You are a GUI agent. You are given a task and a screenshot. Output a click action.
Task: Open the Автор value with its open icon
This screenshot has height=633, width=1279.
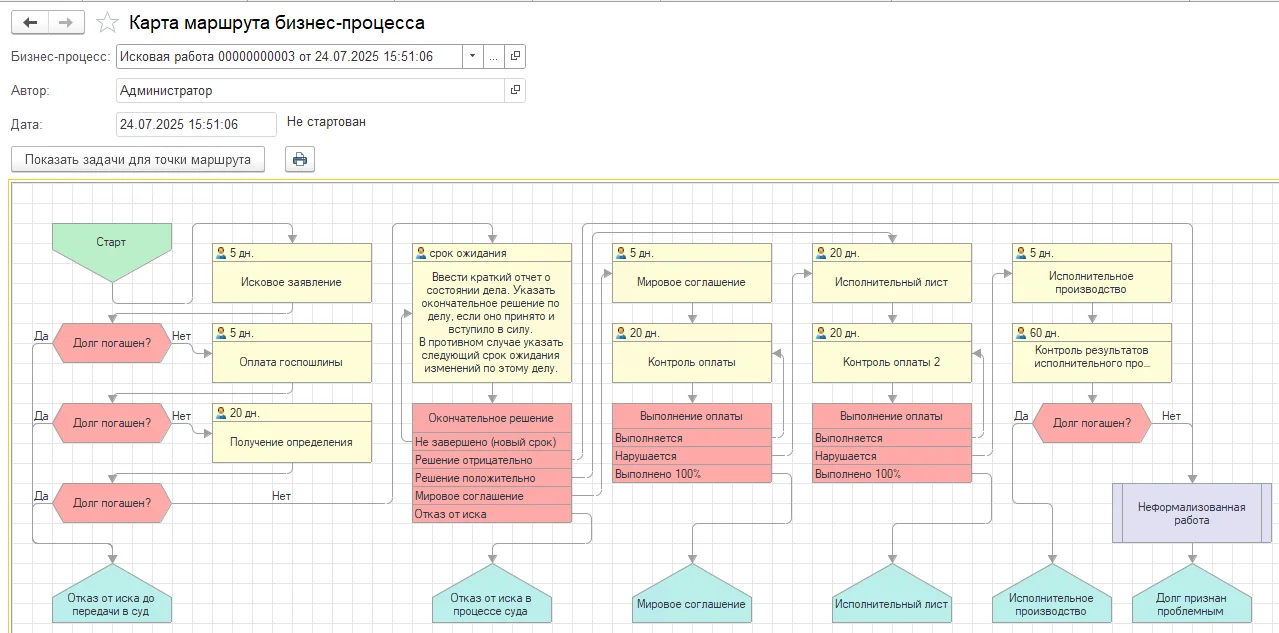coord(515,90)
